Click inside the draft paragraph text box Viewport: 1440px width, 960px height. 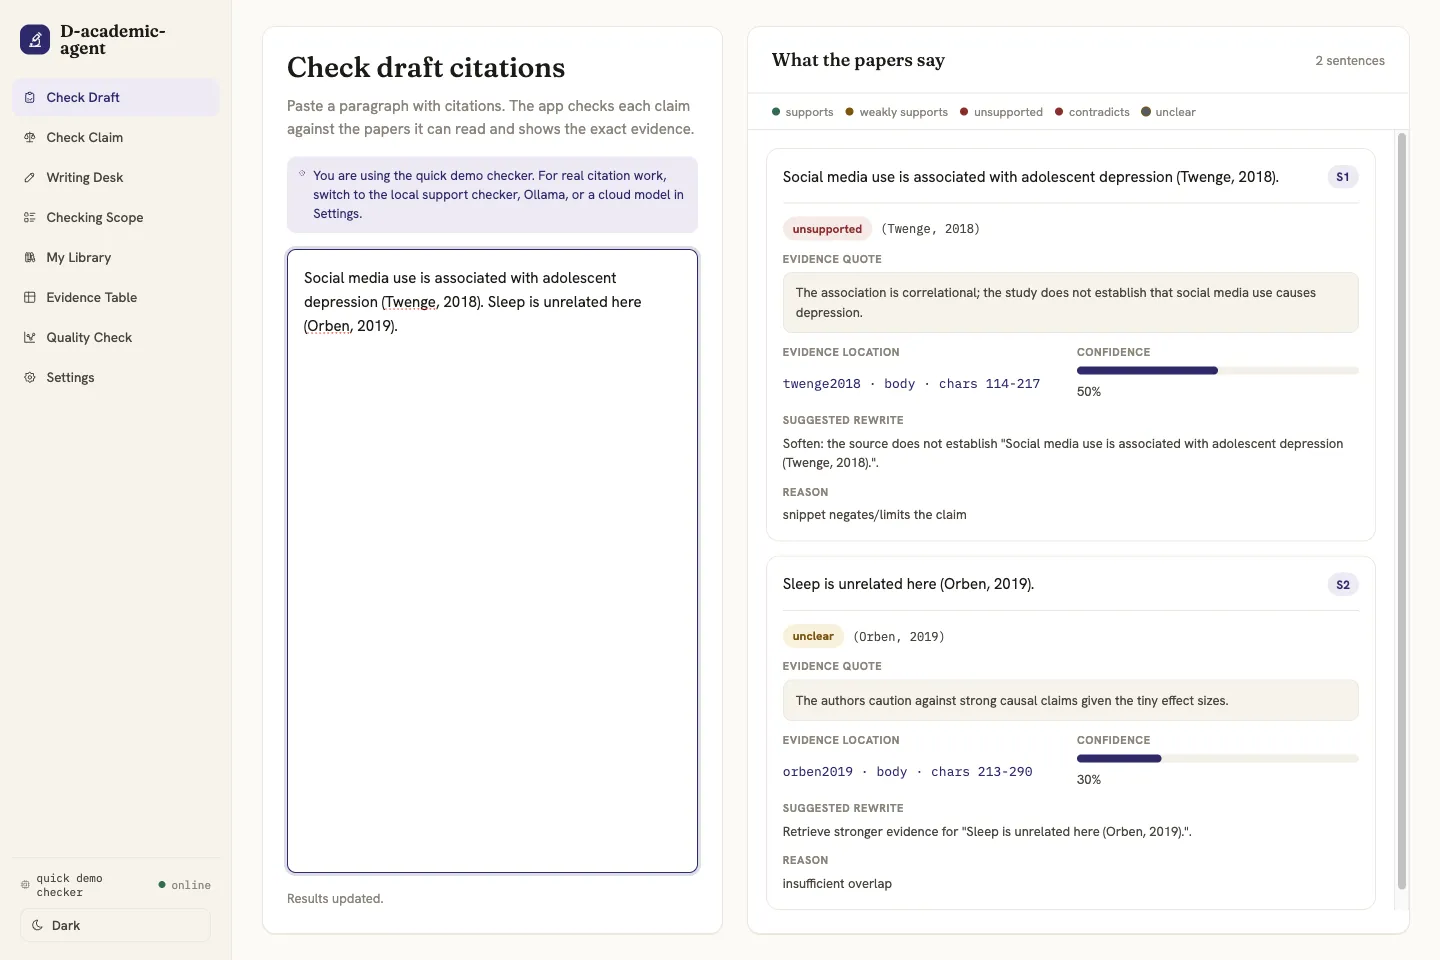[492, 561]
